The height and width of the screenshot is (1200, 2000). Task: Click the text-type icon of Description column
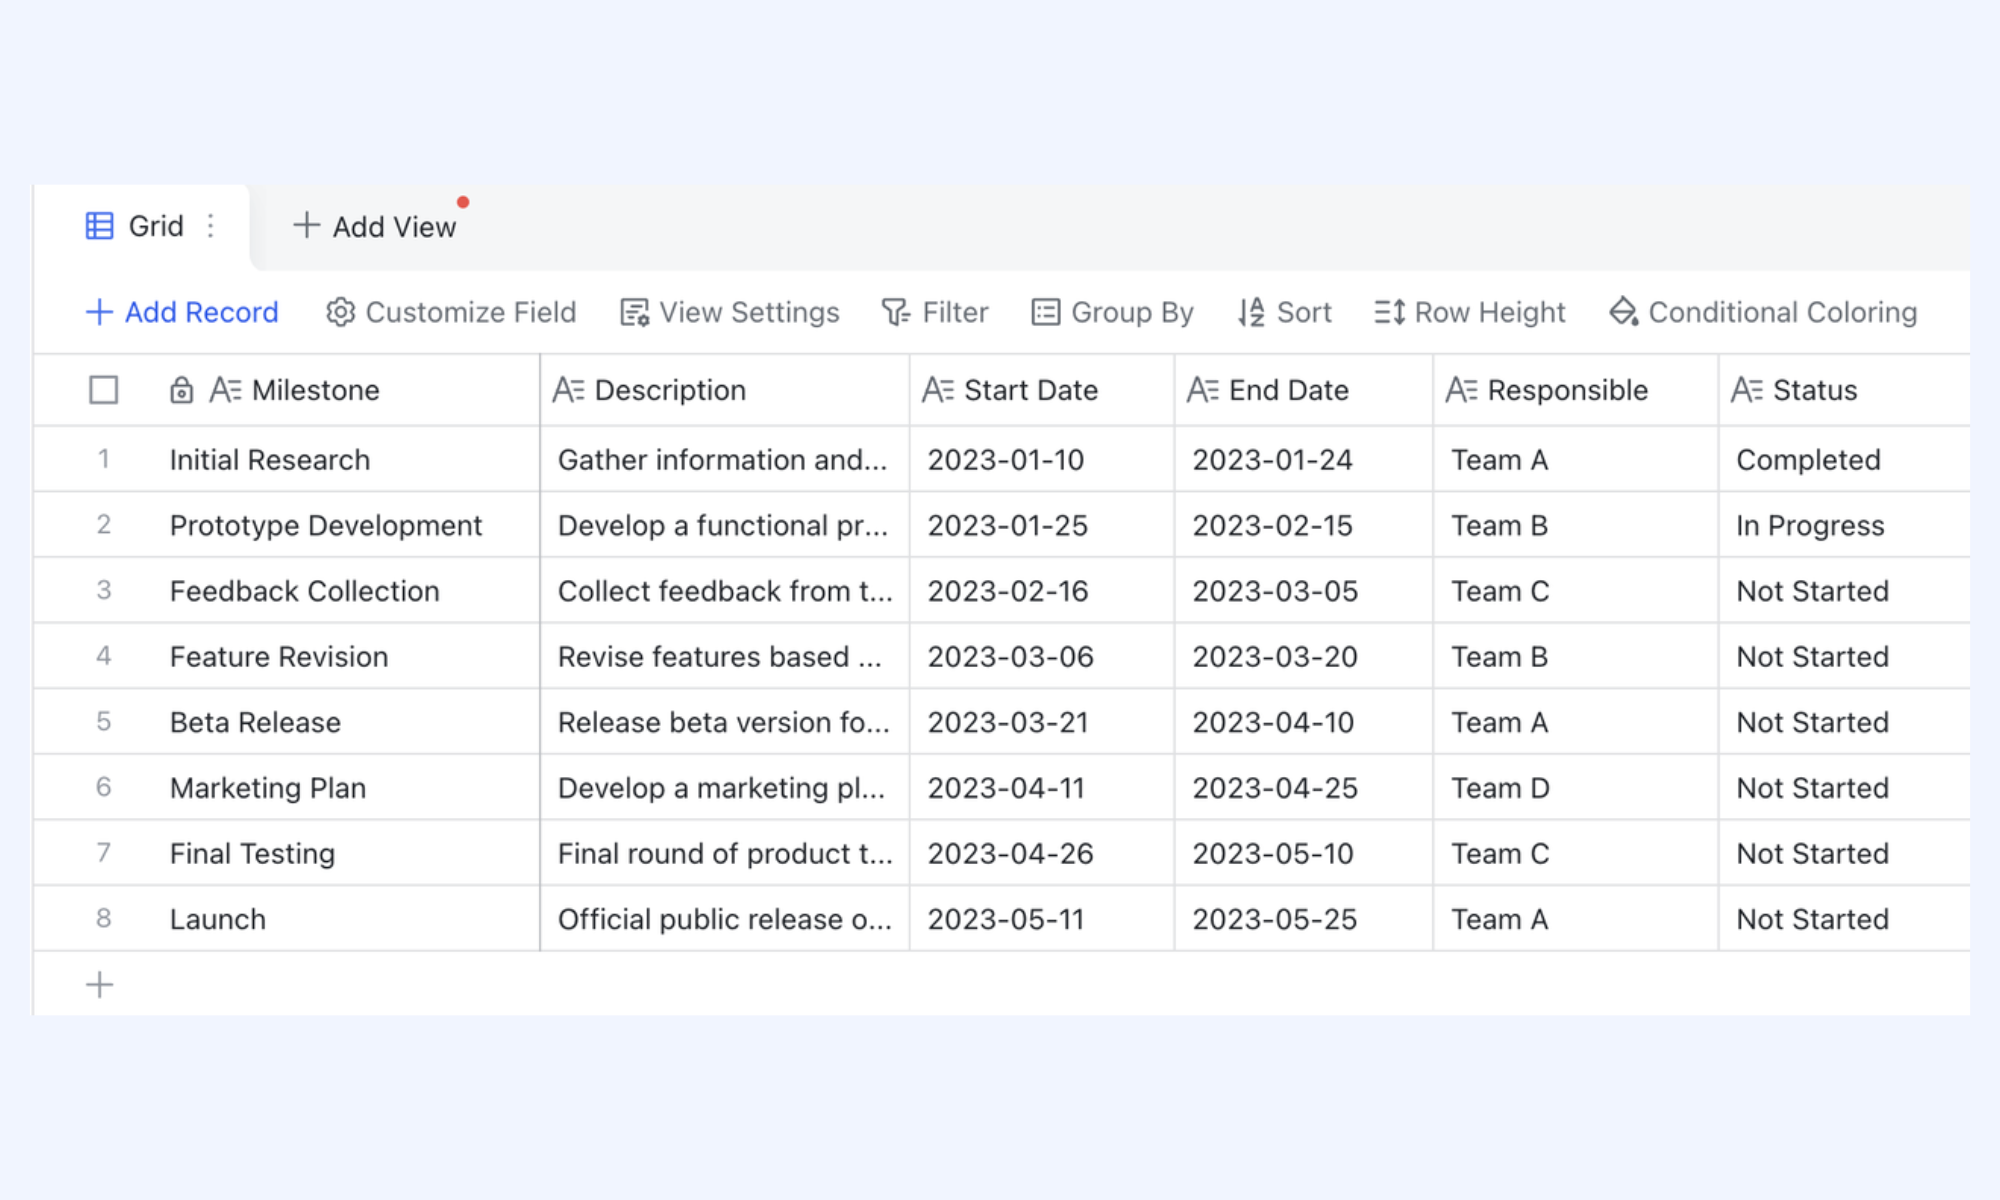(569, 390)
